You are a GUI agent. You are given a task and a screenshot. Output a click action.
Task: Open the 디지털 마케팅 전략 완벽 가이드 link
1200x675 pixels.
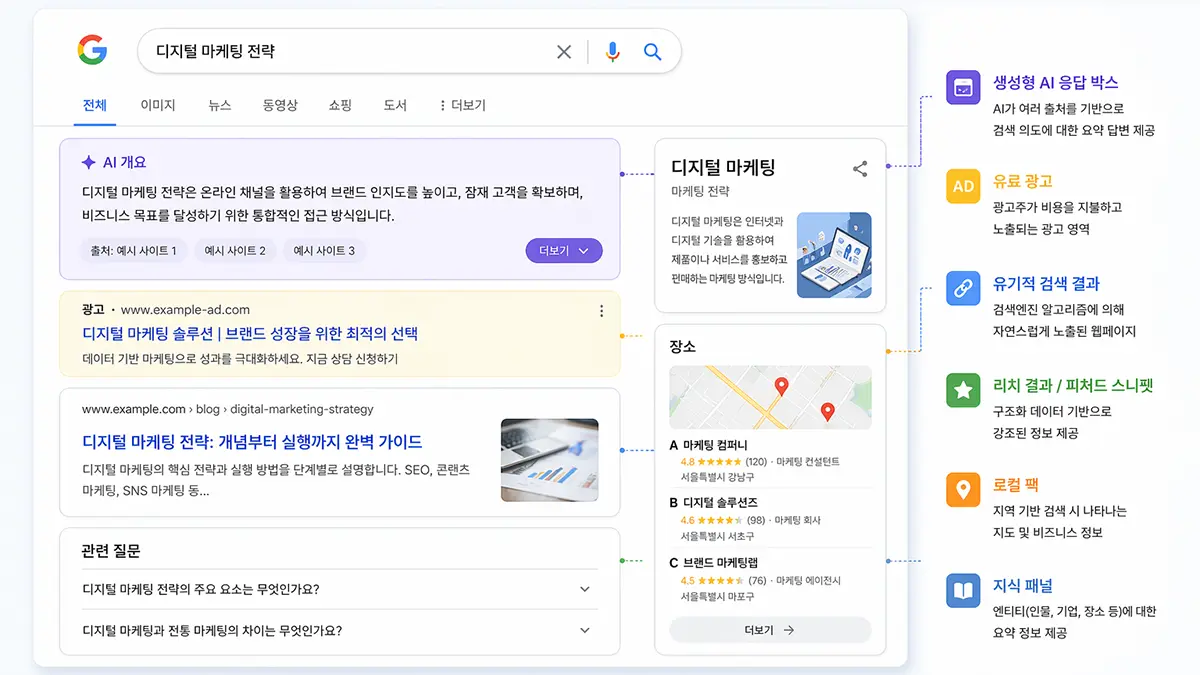[252, 442]
